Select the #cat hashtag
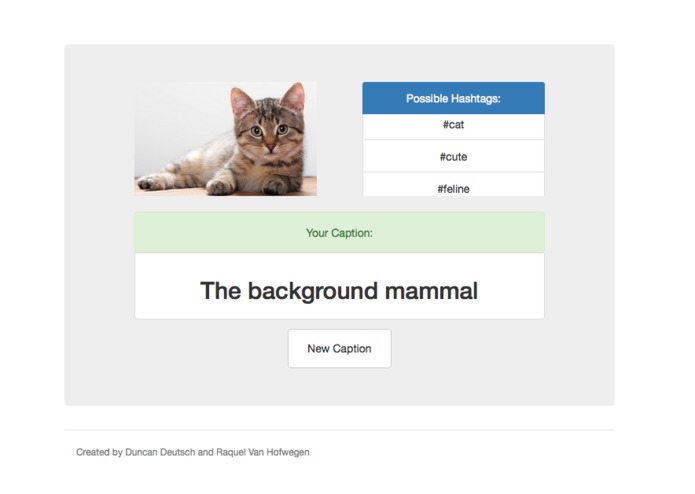Screen dimensions: 695x494 (453, 126)
